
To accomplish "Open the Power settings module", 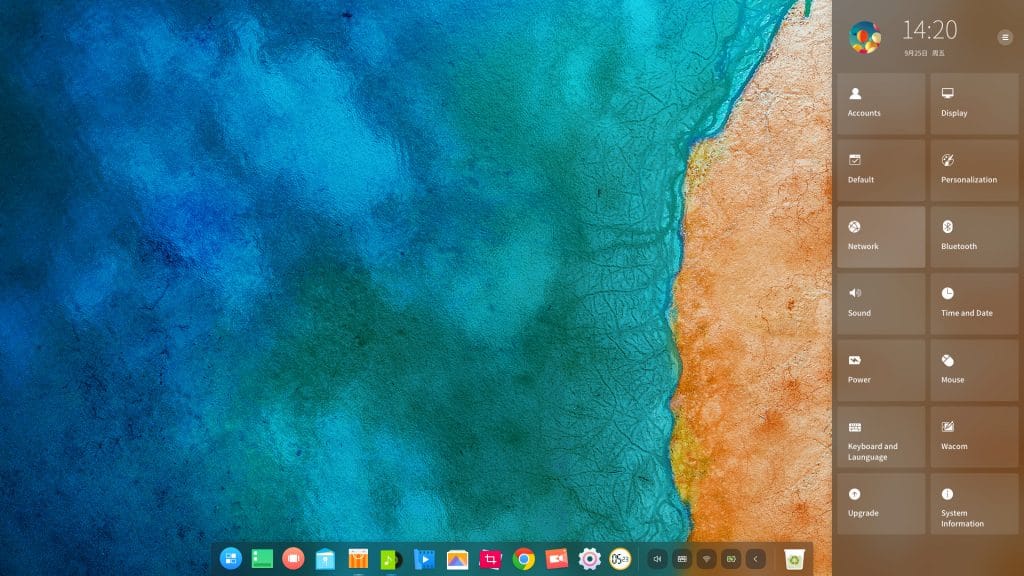I will [881, 370].
